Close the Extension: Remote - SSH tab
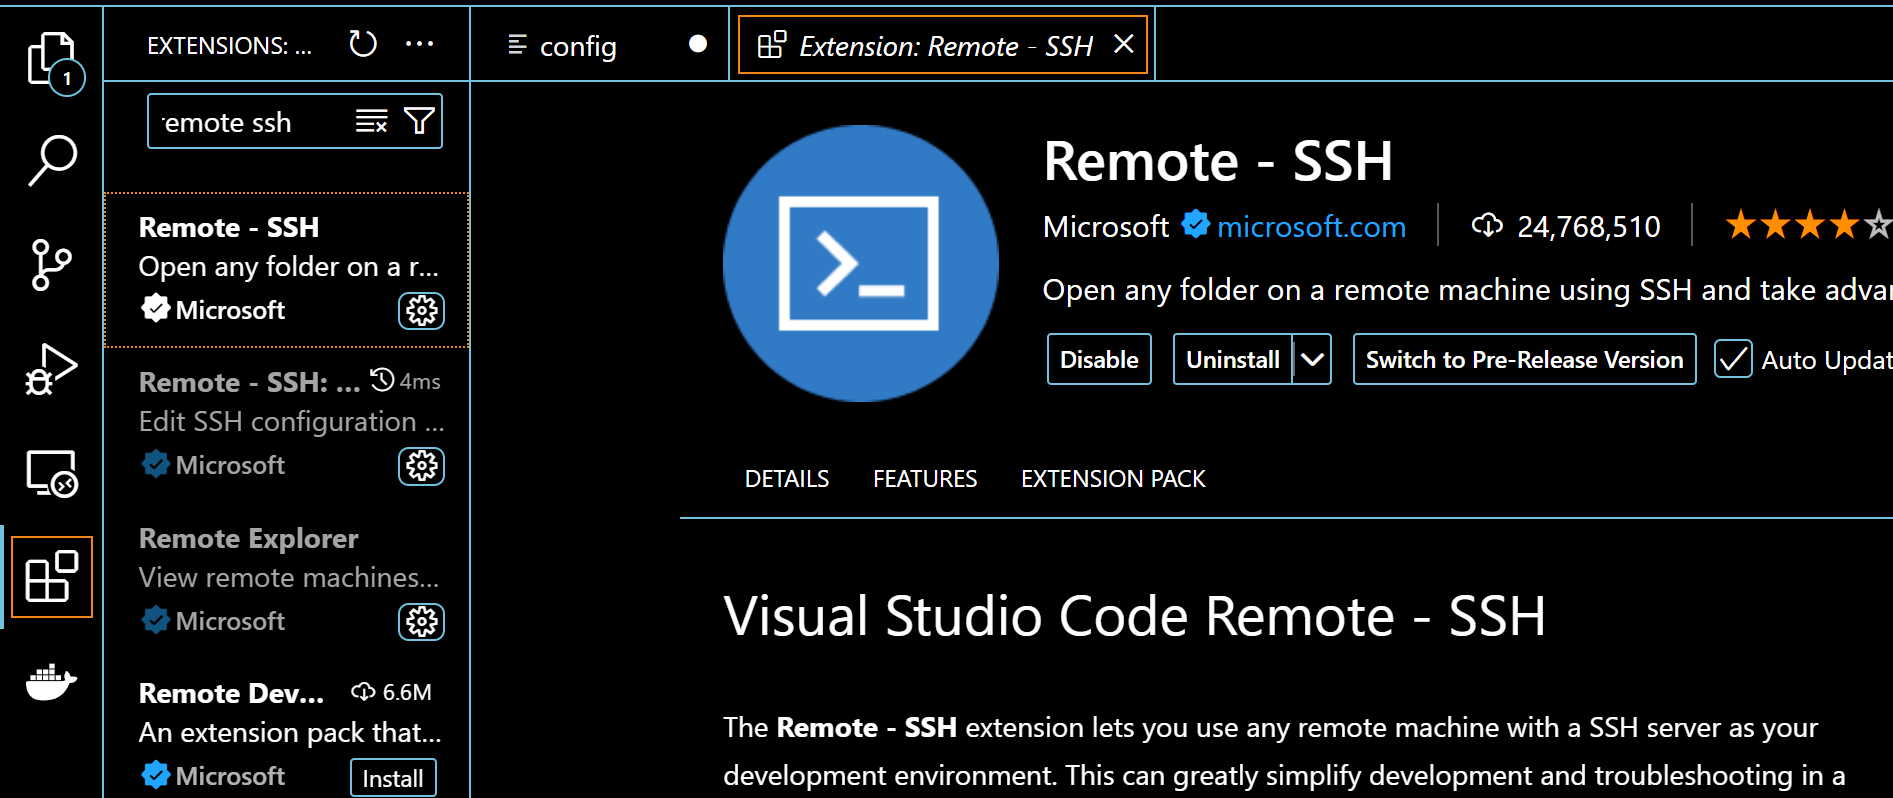This screenshot has width=1893, height=798. click(1124, 44)
